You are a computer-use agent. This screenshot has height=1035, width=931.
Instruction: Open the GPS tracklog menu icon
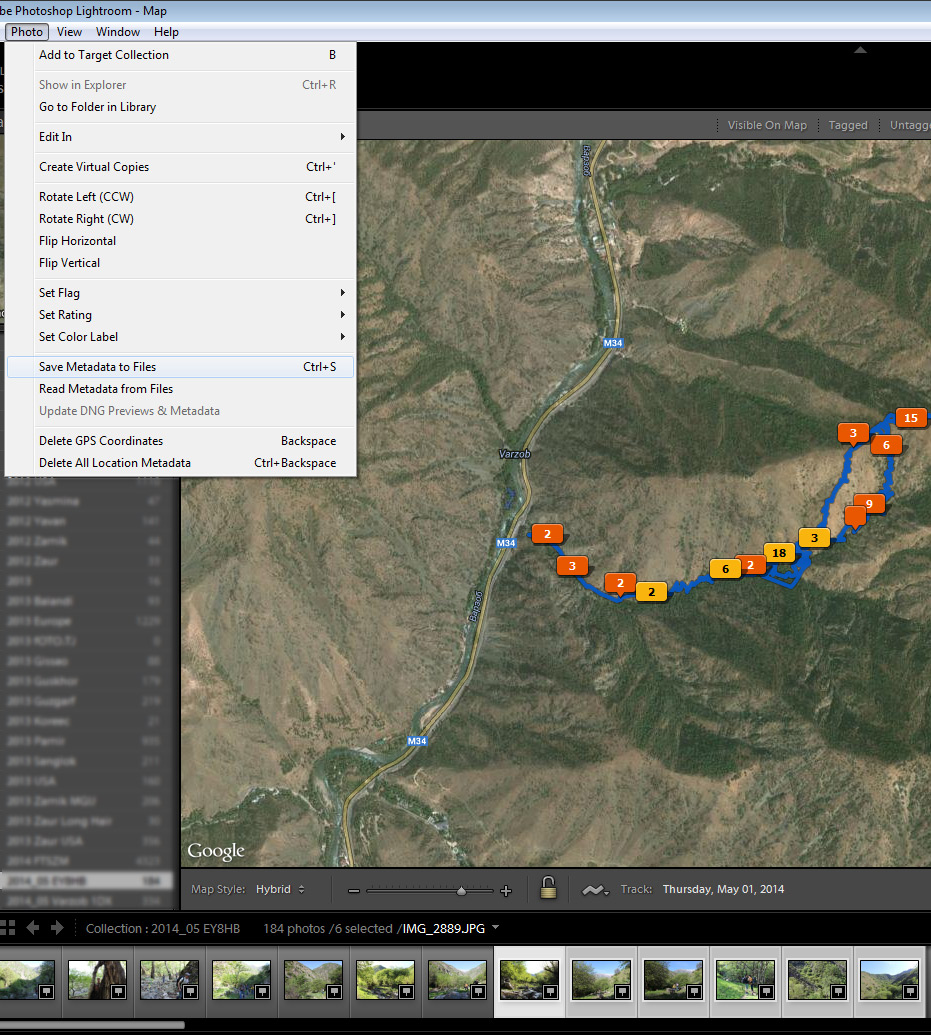pyautogui.click(x=595, y=890)
